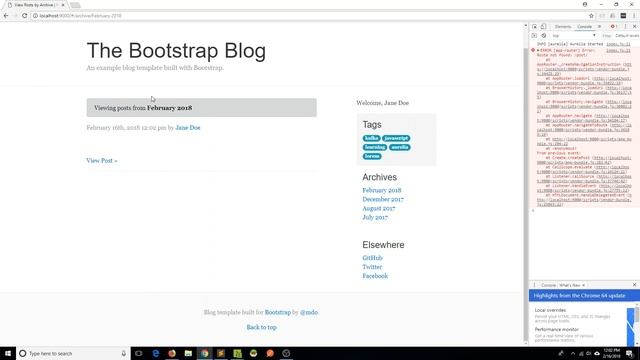Open the DevTools customize three-dot menu

(x=625, y=27)
